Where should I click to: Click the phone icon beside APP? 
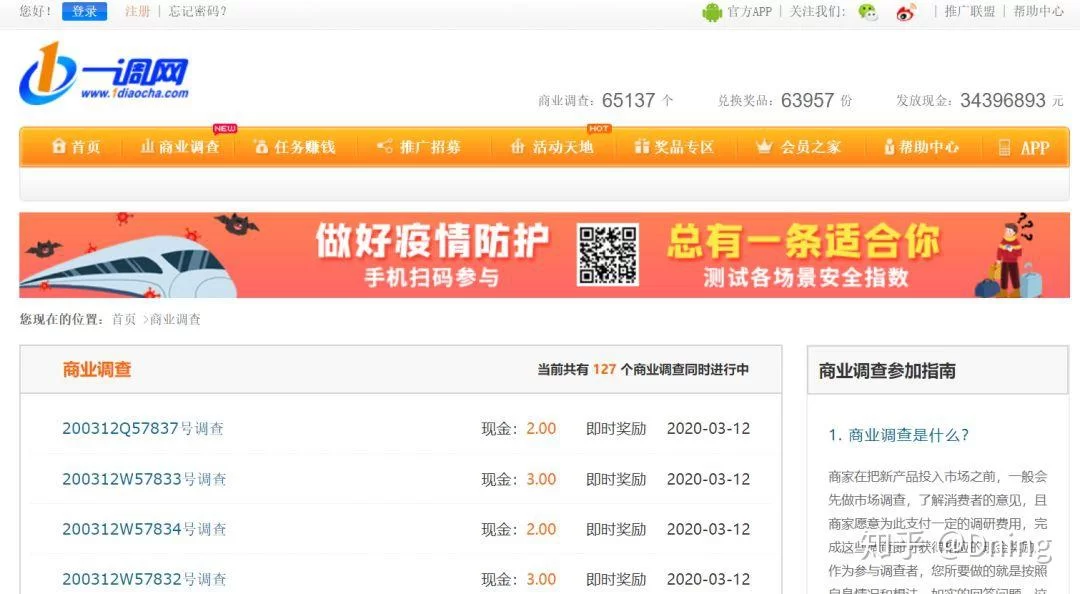click(x=1004, y=148)
